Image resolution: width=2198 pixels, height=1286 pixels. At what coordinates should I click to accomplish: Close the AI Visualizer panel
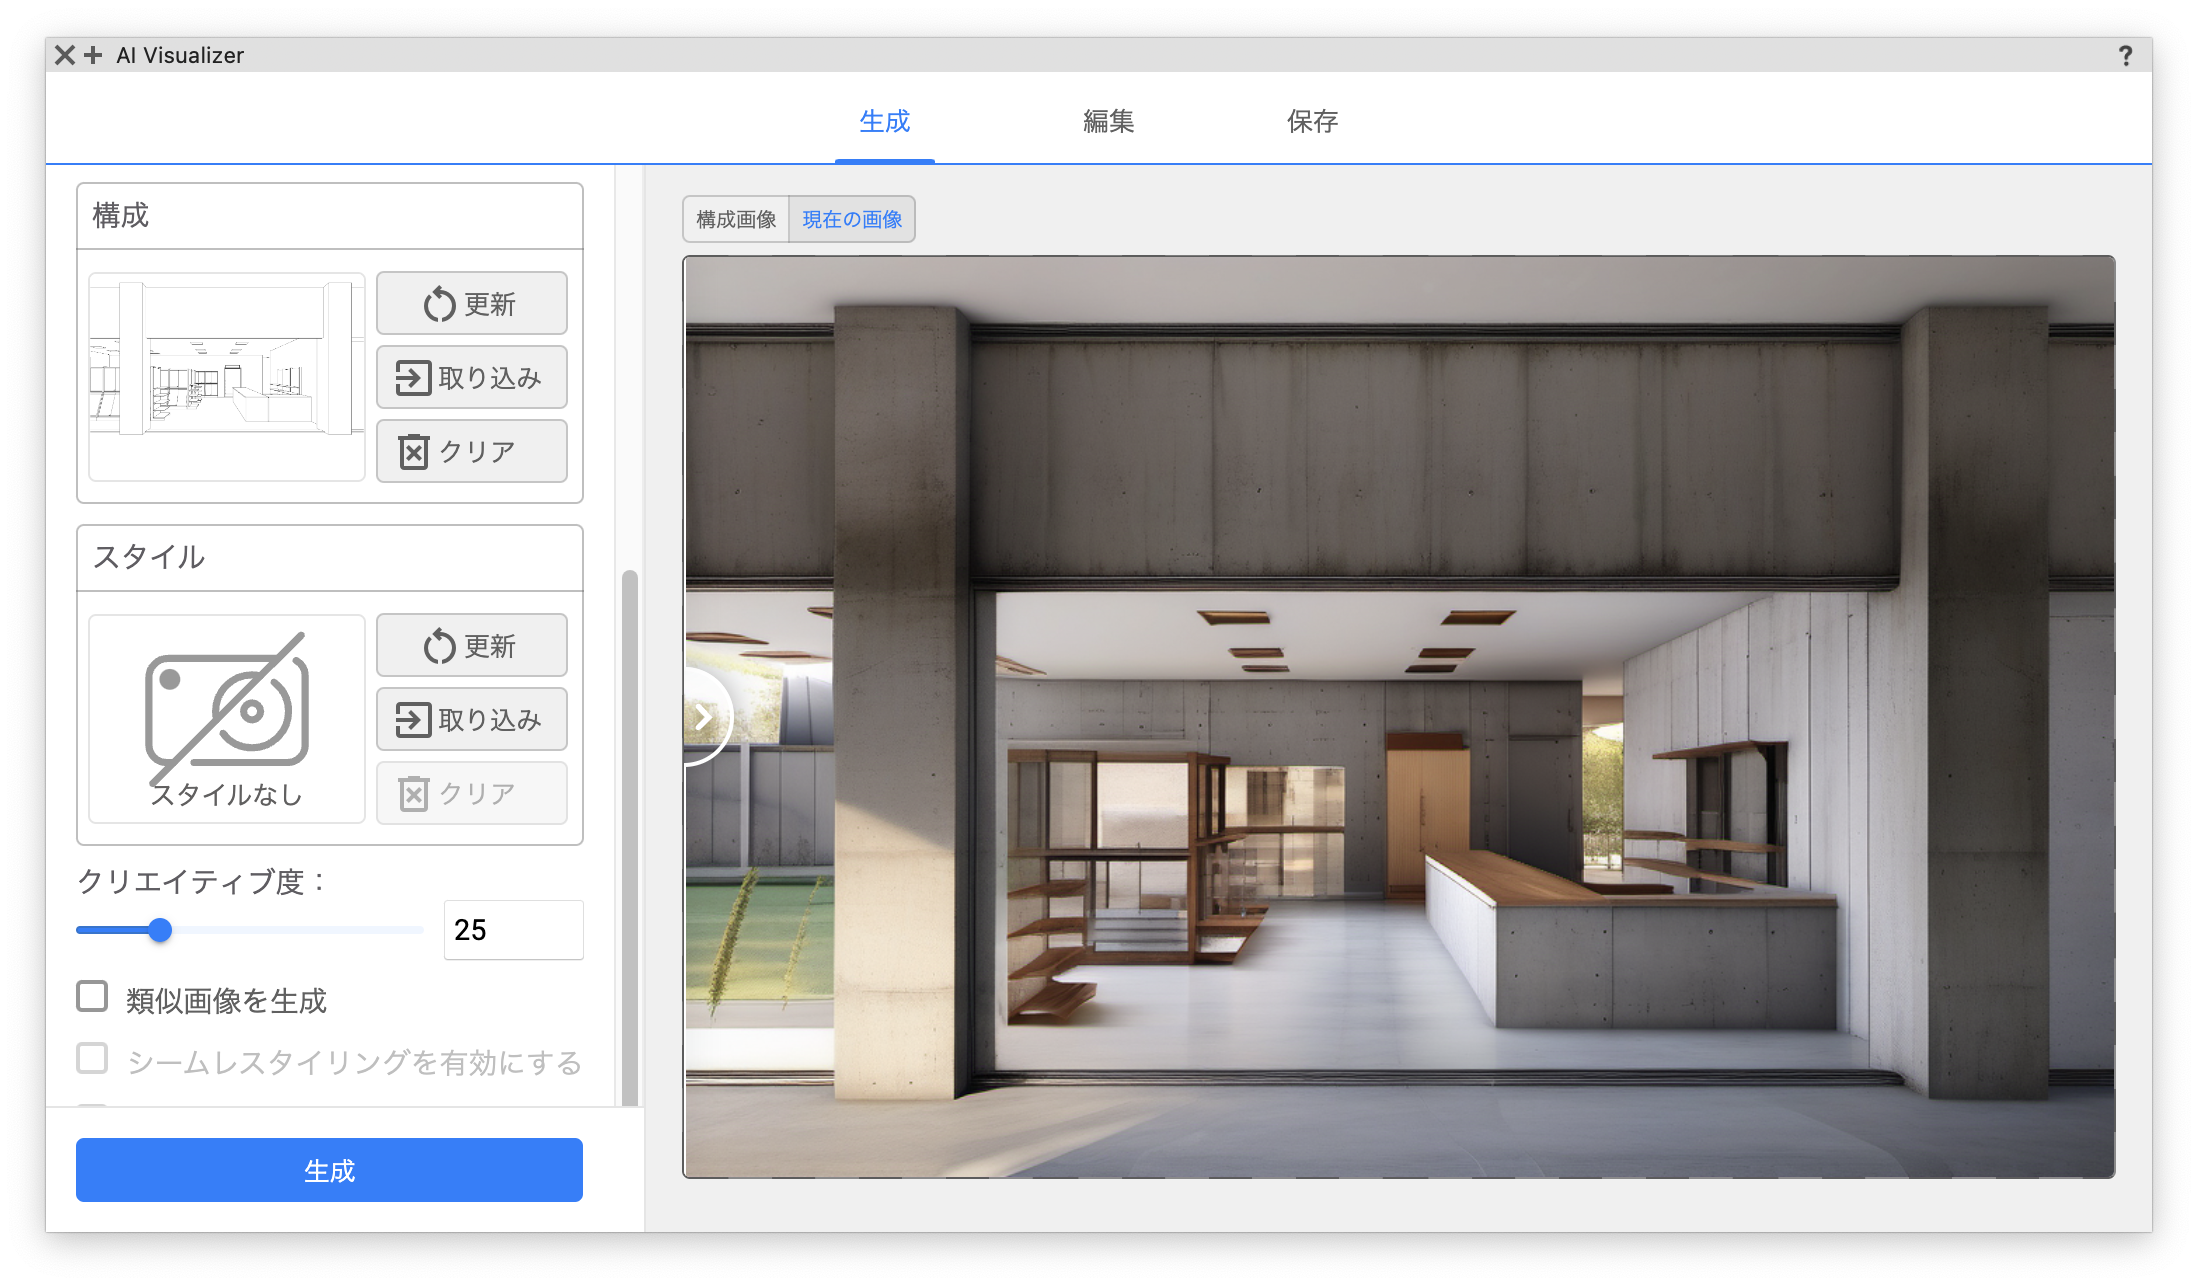[x=65, y=55]
